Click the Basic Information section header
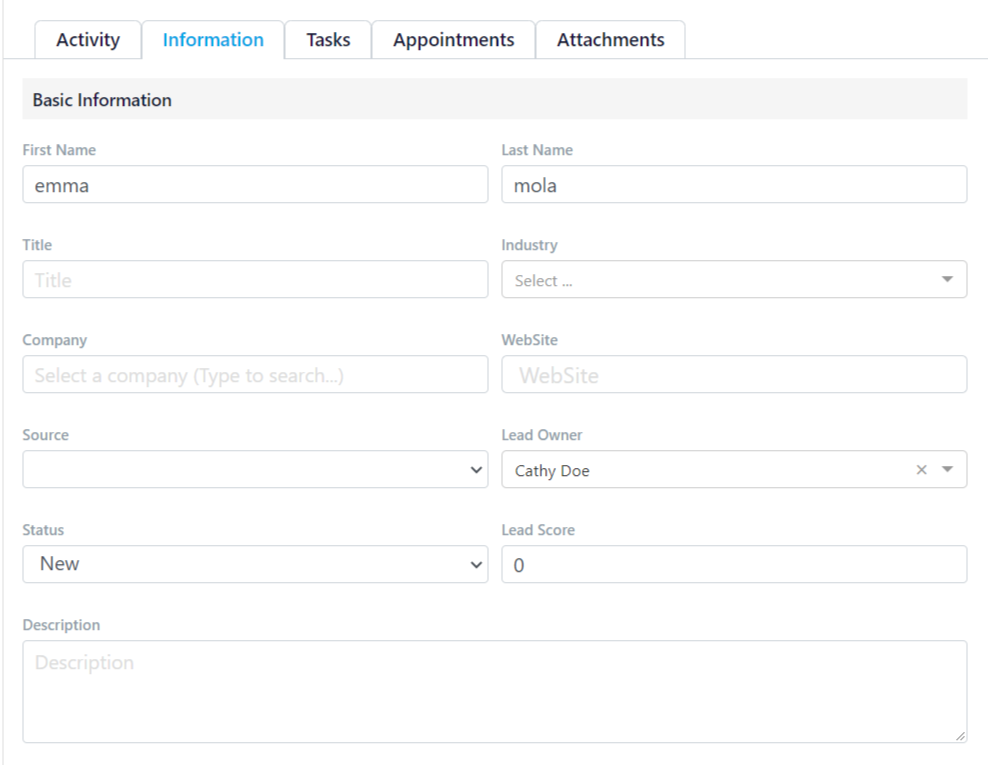 click(x=495, y=100)
